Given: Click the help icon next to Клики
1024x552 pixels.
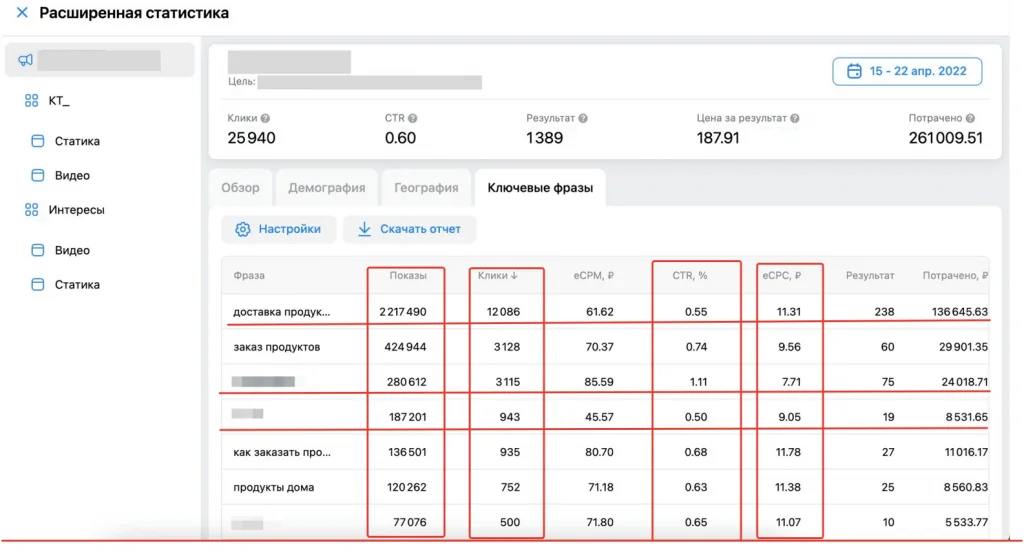Looking at the screenshot, I should (265, 118).
